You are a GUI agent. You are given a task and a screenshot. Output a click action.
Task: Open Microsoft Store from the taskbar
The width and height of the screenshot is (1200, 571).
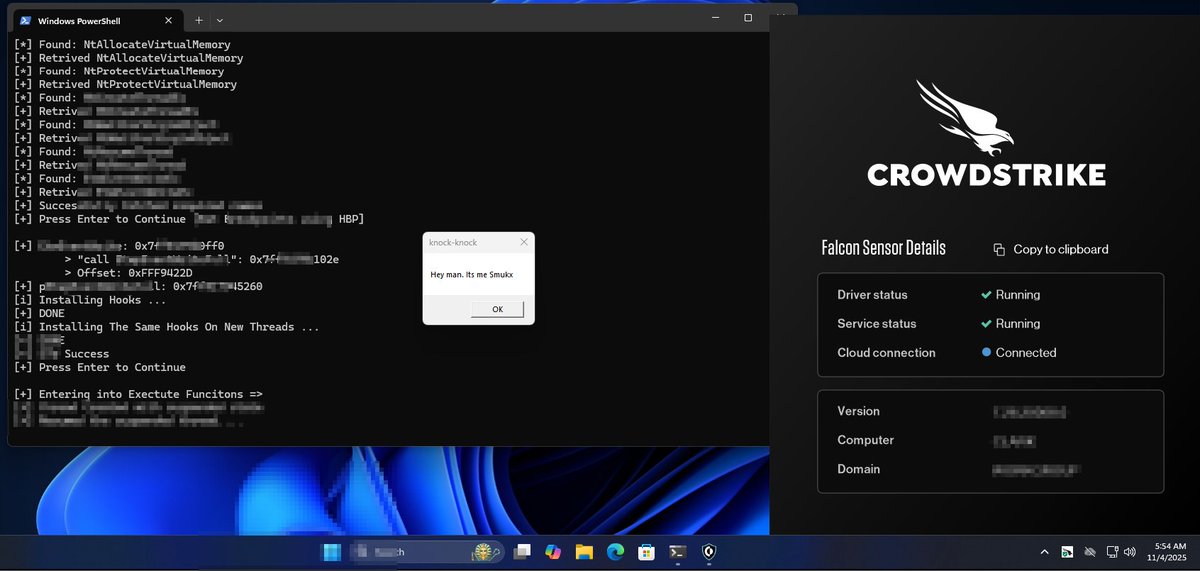(x=646, y=551)
